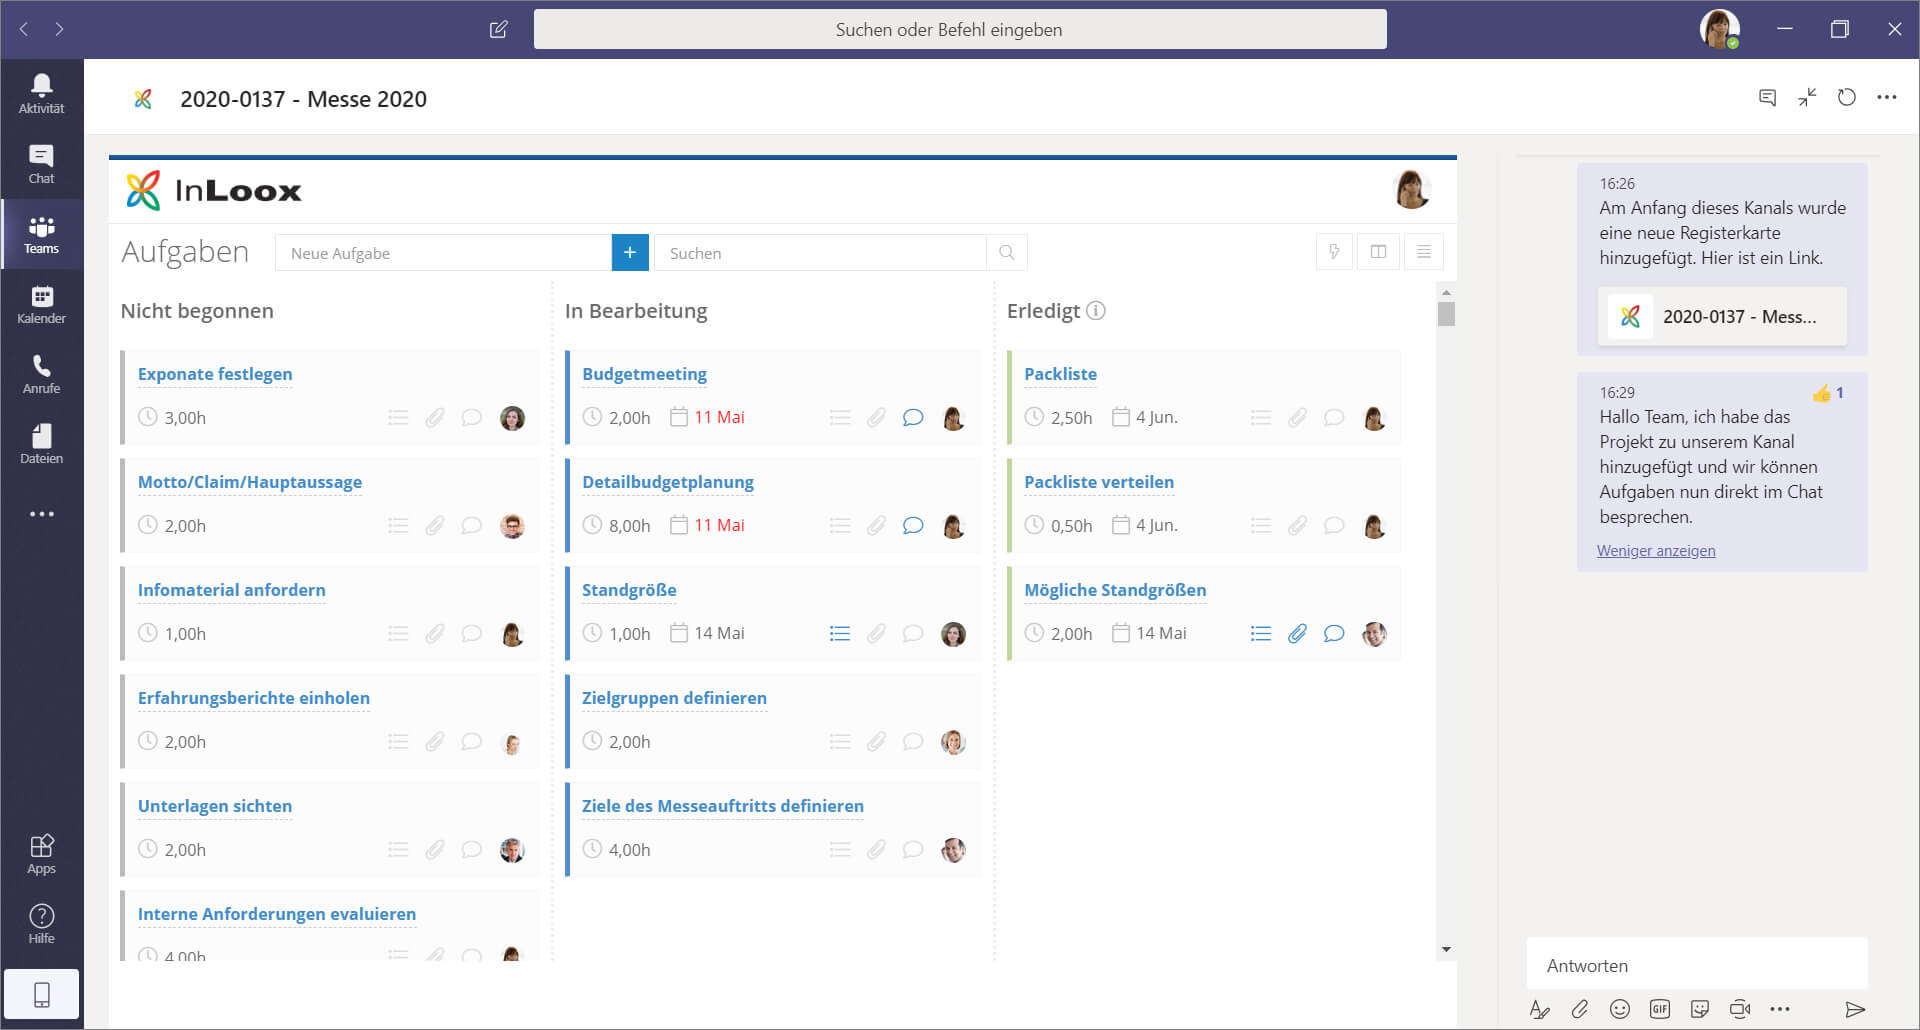
Task: Open comments on Mögliche Standgrößen card
Action: coord(1334,633)
